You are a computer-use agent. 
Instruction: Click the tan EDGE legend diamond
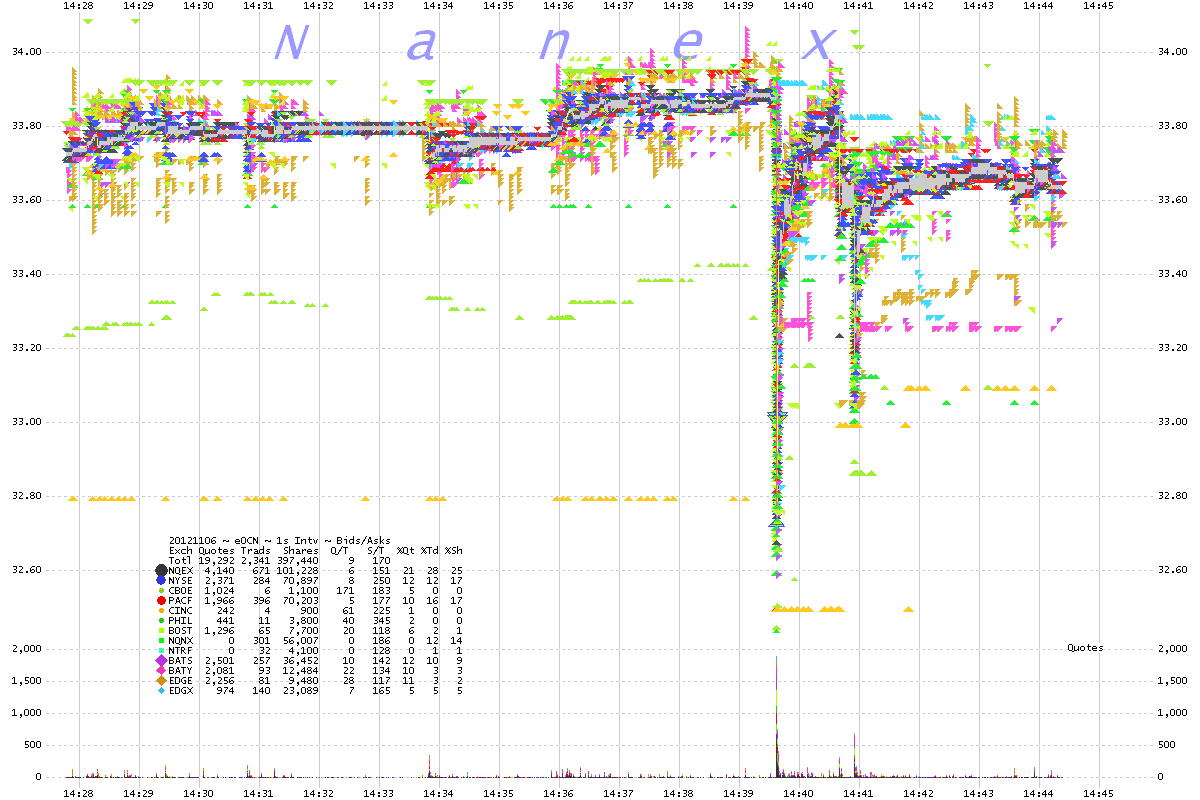(x=161, y=680)
